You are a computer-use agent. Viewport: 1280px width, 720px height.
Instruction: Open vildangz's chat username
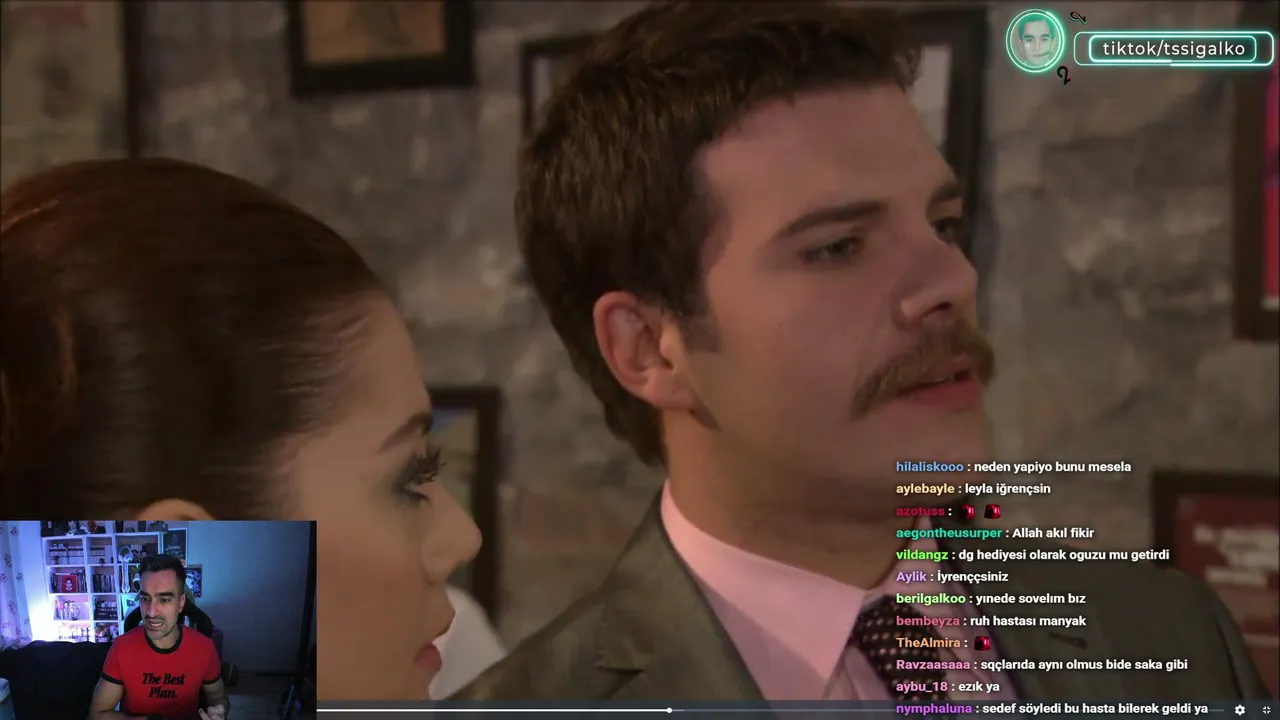point(921,555)
